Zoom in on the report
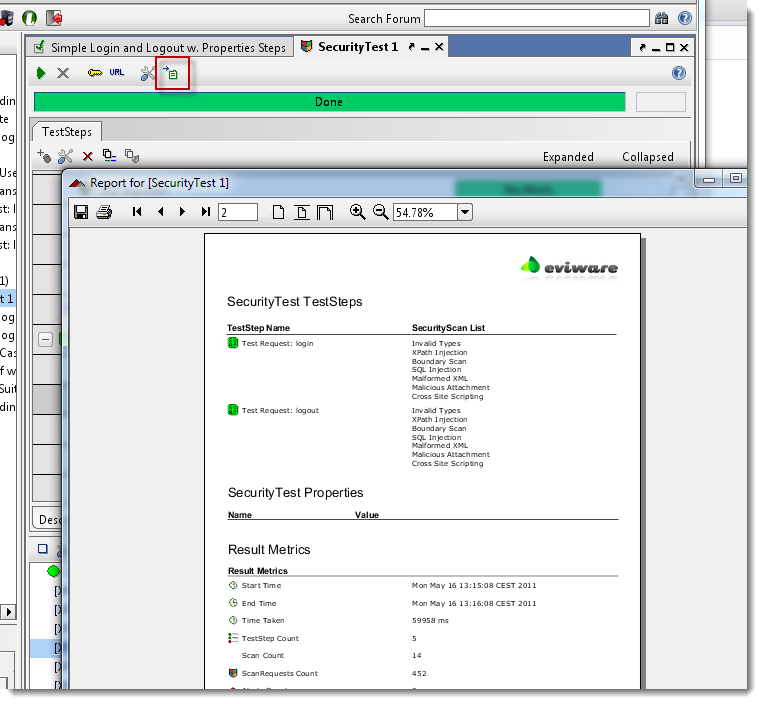This screenshot has width=762, height=704. click(357, 212)
